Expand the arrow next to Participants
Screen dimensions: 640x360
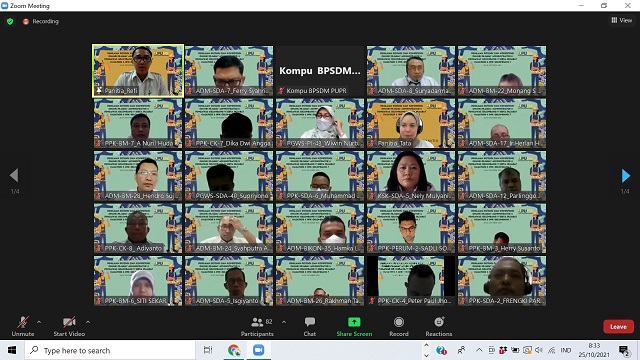point(284,322)
